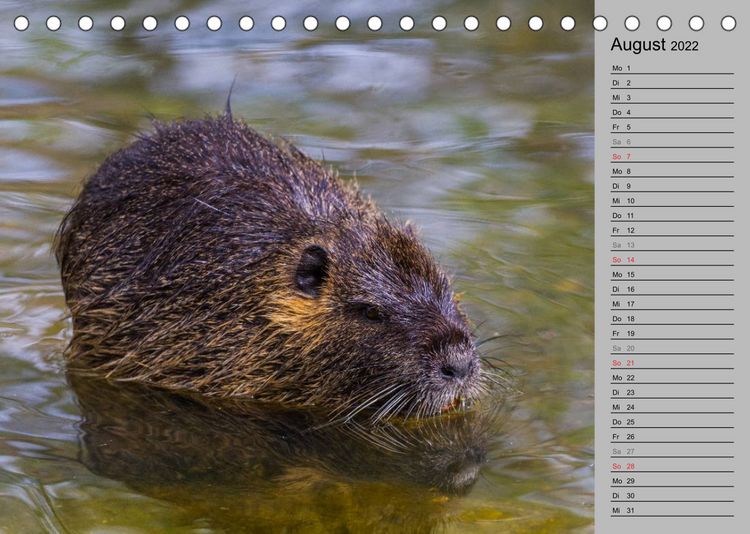The width and height of the screenshot is (750, 534).
Task: Select the 'Di 2' date row
Action: pos(672,83)
